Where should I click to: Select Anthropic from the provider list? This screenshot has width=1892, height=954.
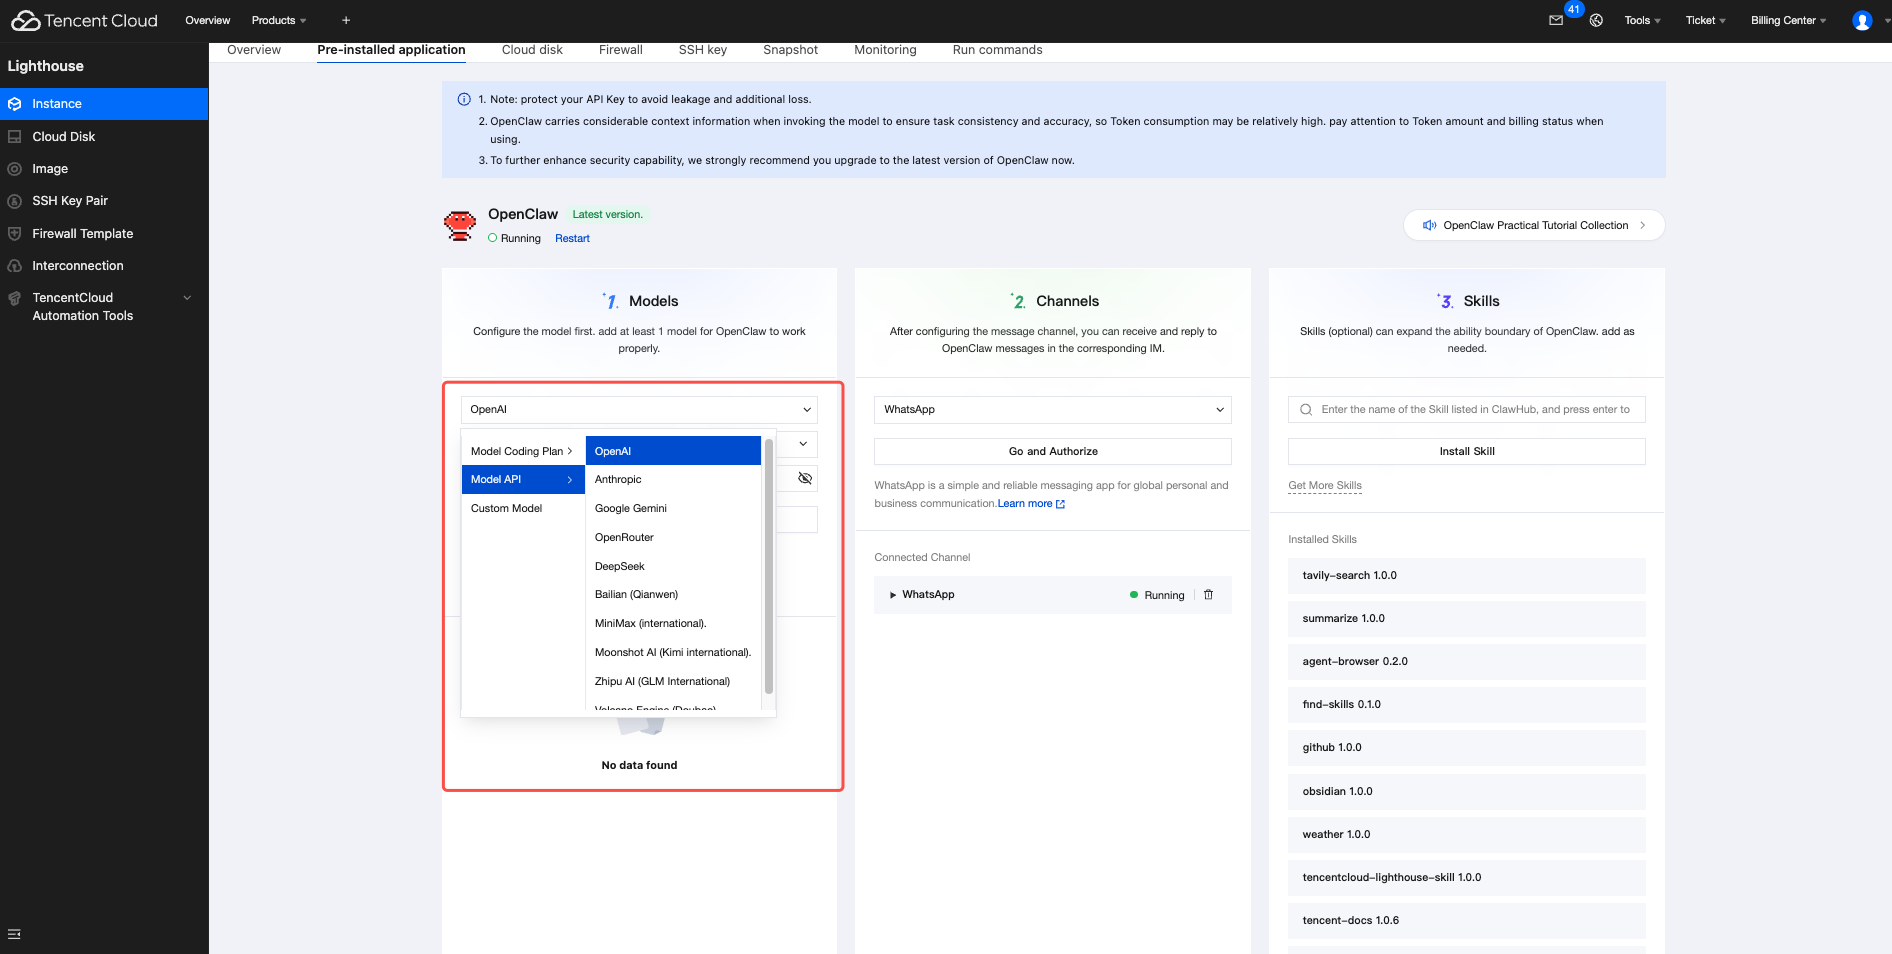(x=618, y=480)
